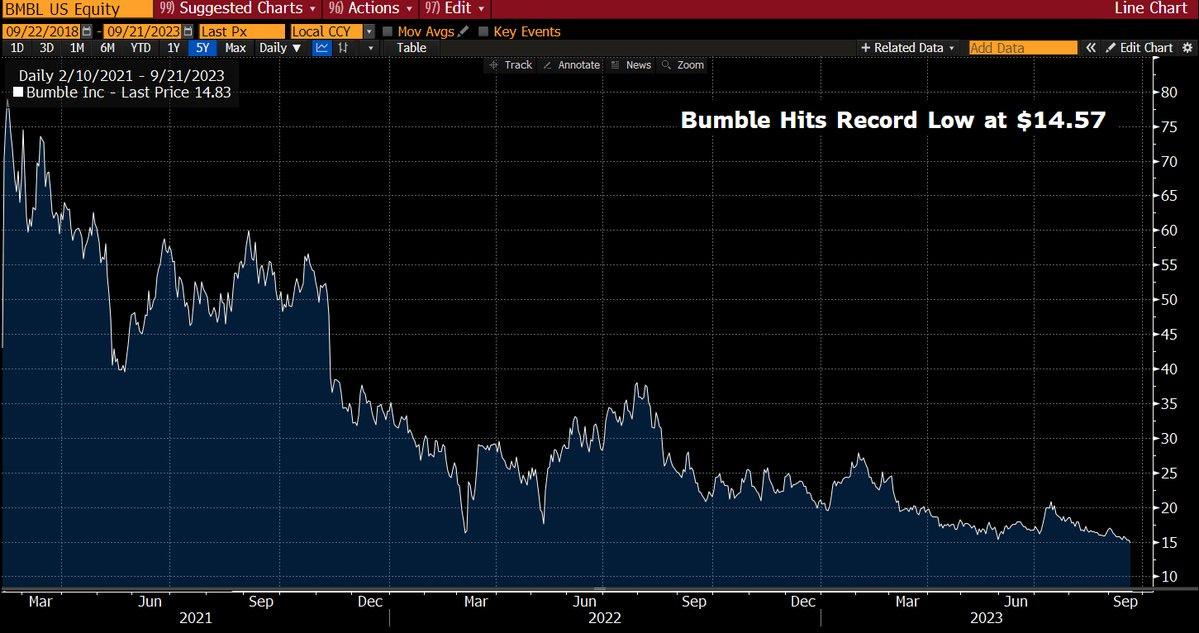The width and height of the screenshot is (1199, 633).
Task: Click the Daily 2/10/2021 - 9/21/2023 legend text
Action: tap(121, 76)
